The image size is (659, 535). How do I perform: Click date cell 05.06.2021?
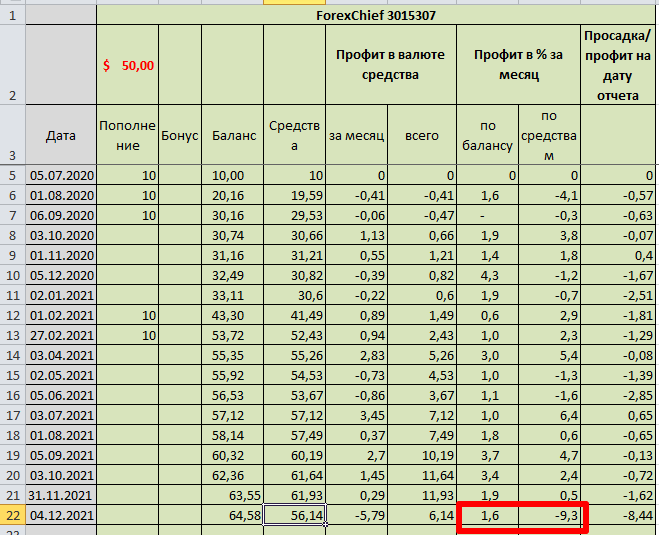(61, 395)
